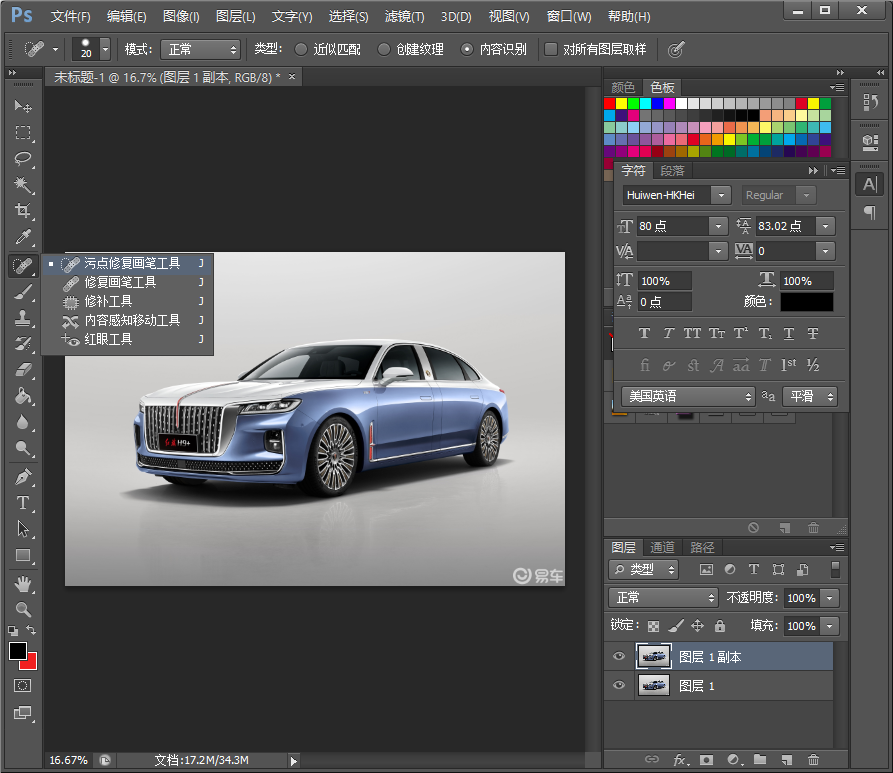The height and width of the screenshot is (773, 893).
Task: Click the black foreground color swatch
Action: 17,651
